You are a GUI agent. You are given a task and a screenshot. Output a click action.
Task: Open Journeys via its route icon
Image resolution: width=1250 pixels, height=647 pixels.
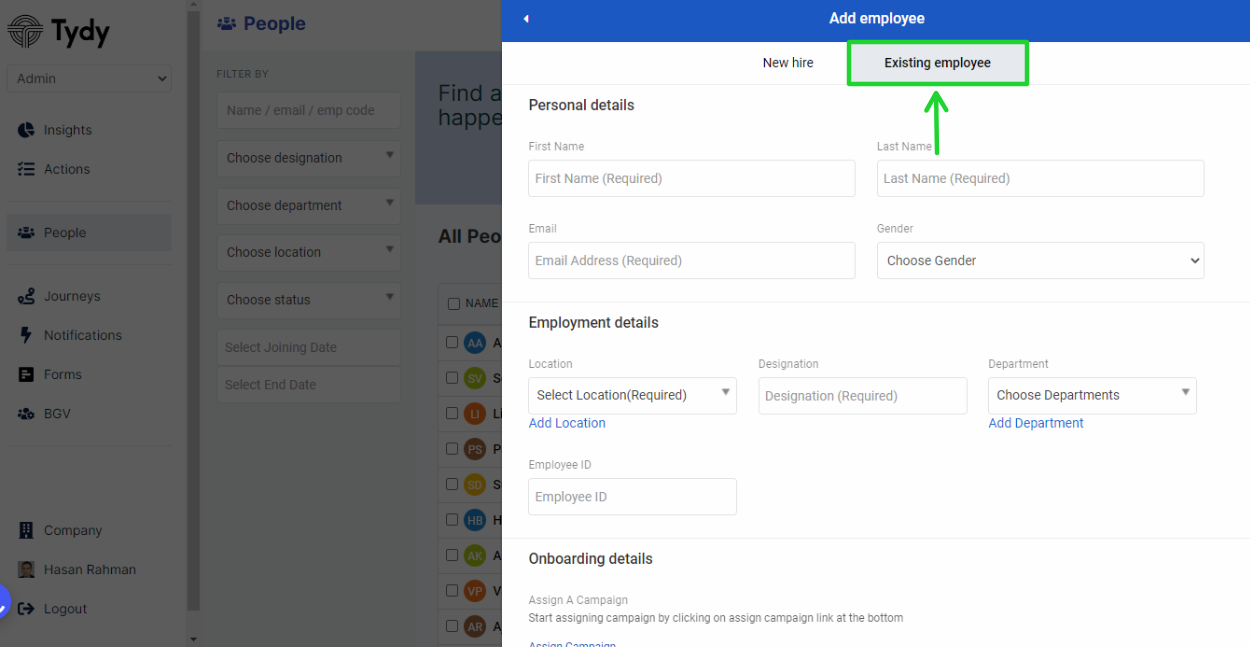(x=26, y=296)
